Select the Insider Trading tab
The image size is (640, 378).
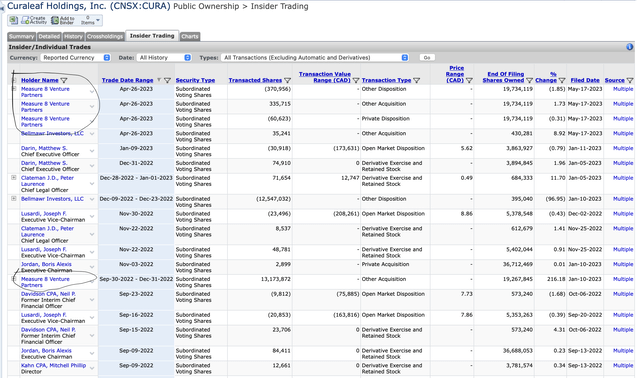point(152,36)
